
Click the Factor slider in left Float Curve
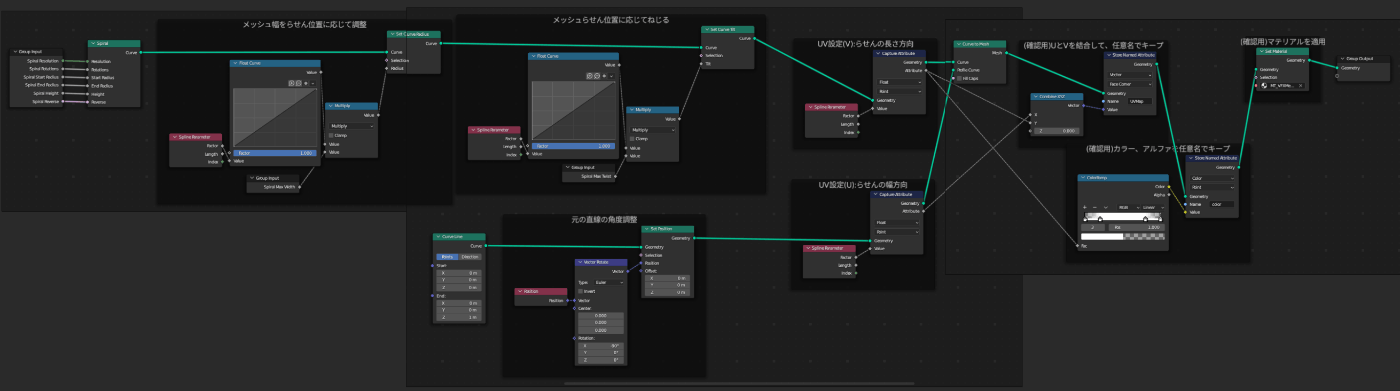click(x=274, y=153)
